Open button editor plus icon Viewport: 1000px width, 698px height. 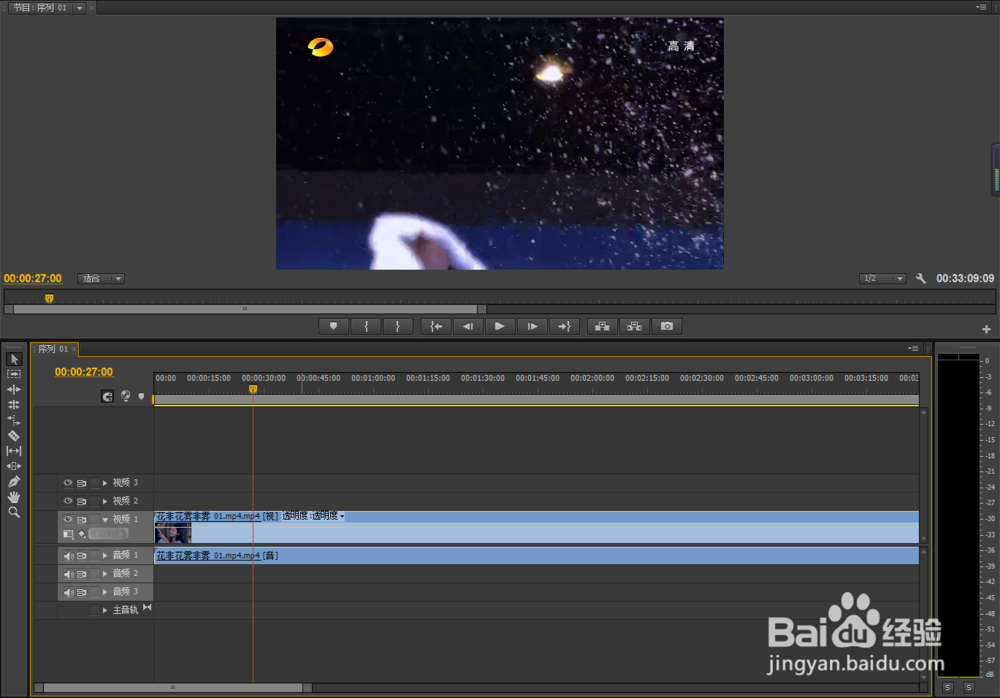[986, 329]
